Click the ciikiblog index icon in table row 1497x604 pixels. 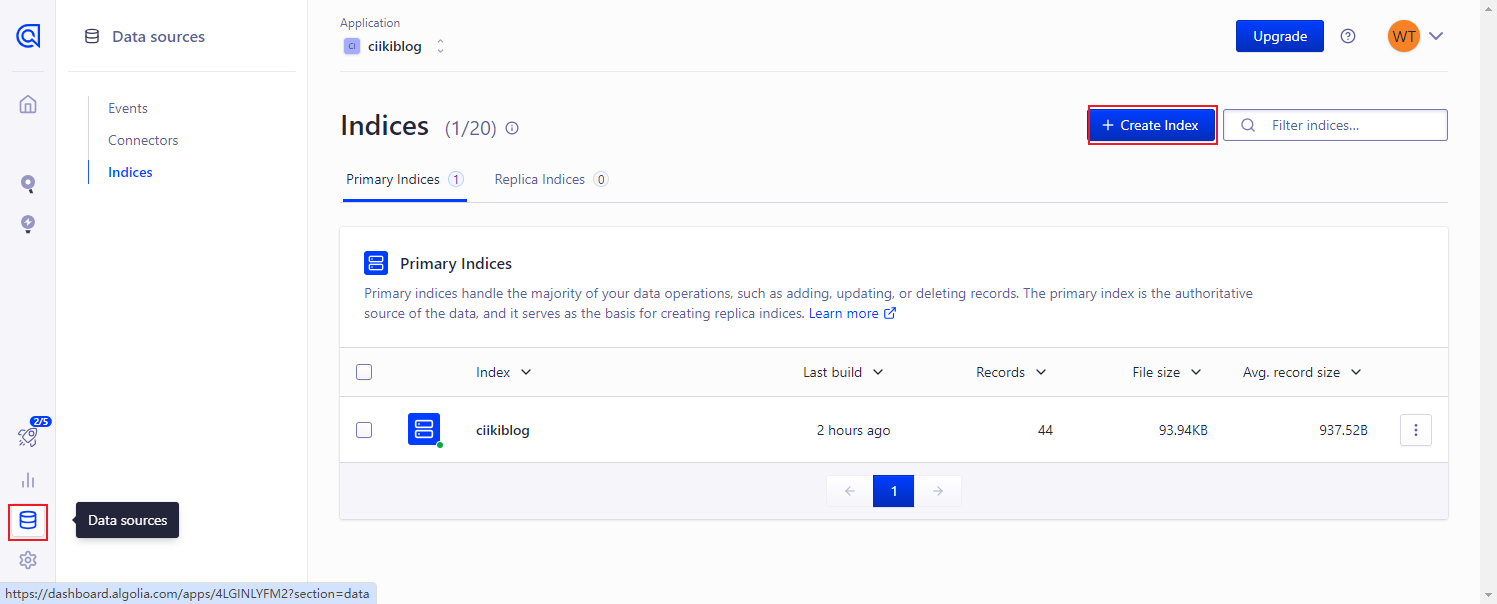424,430
